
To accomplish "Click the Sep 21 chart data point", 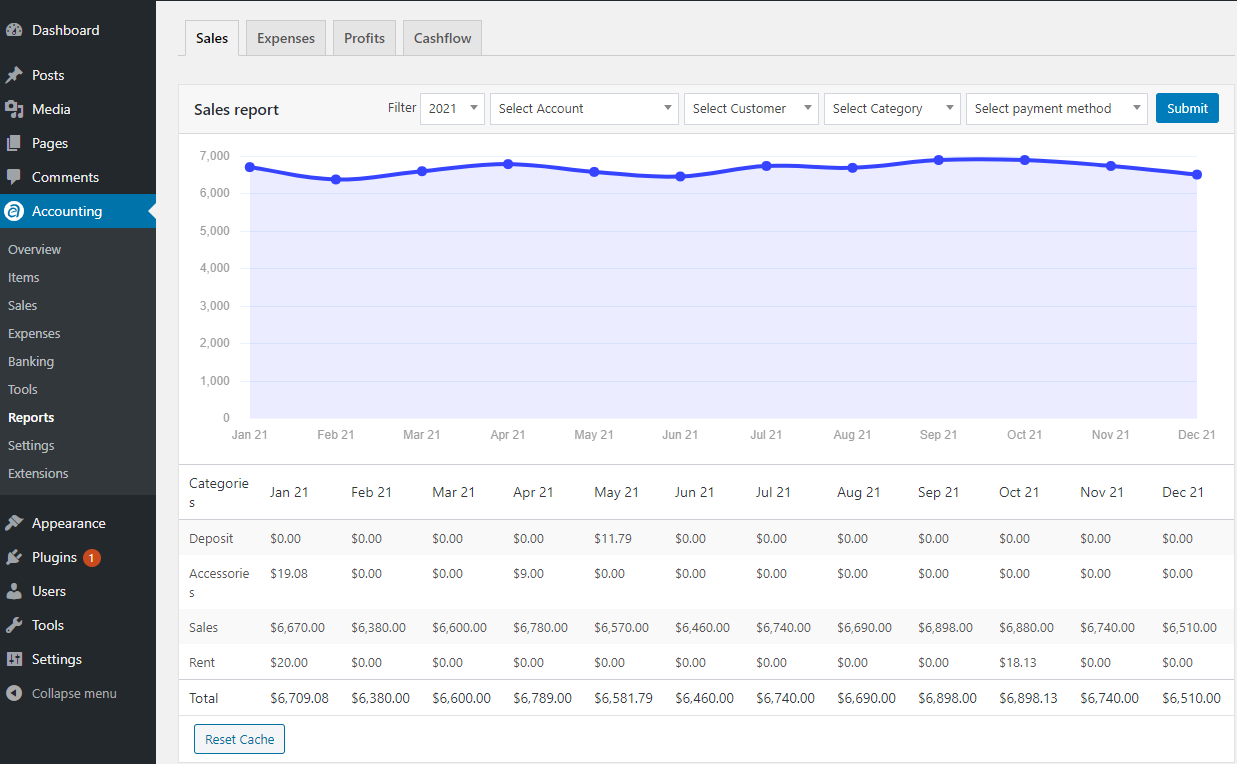I will (x=938, y=160).
